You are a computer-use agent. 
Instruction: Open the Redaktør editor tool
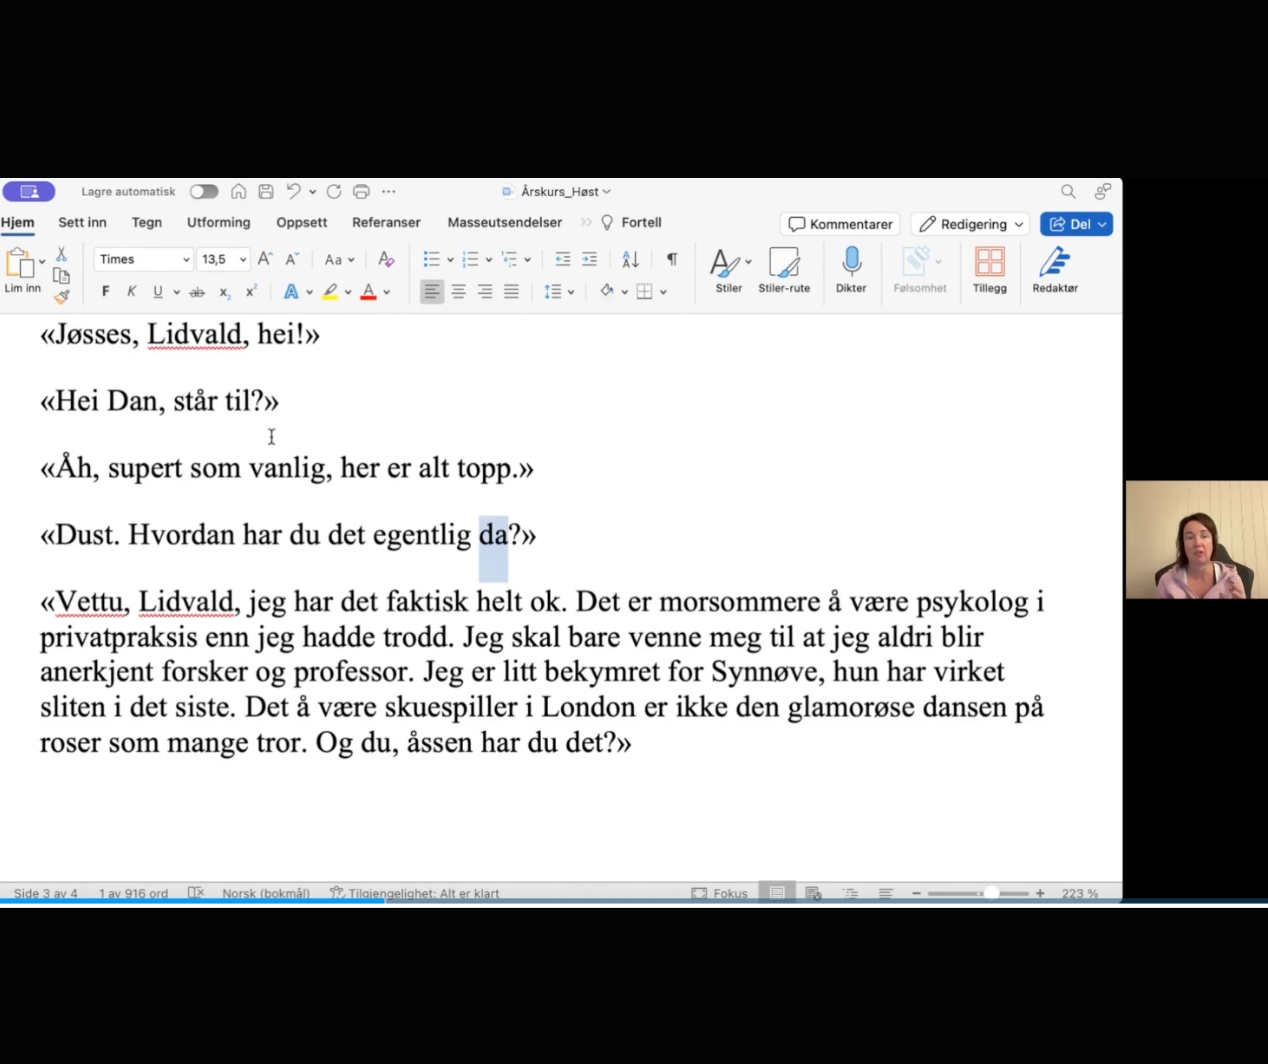pyautogui.click(x=1054, y=262)
